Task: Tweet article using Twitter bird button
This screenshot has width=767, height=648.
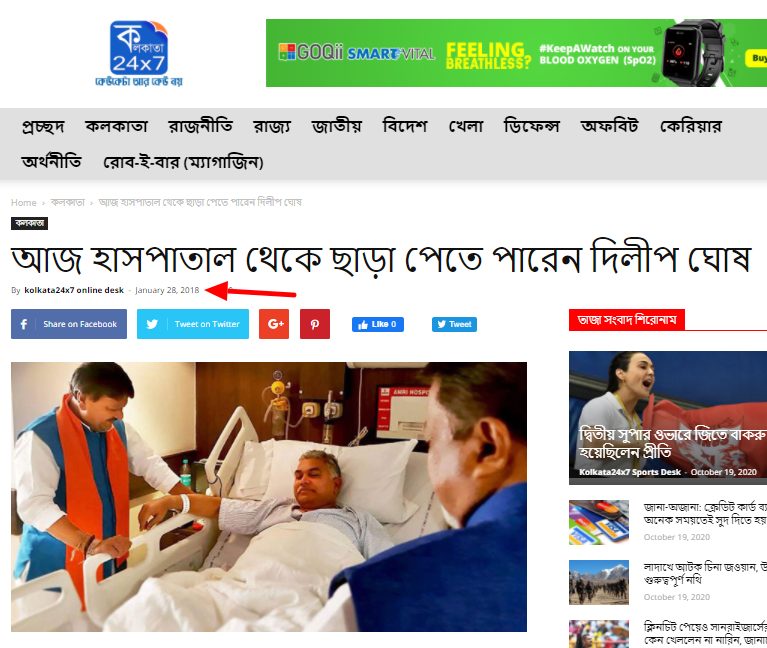Action: (x=193, y=324)
